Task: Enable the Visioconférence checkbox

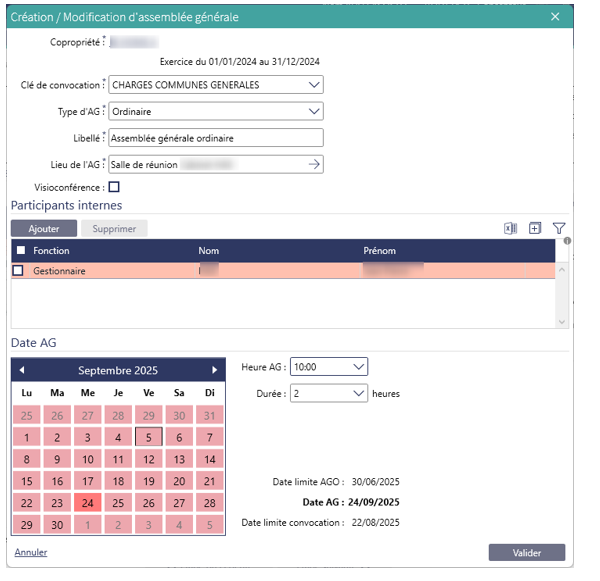Action: pos(114,187)
